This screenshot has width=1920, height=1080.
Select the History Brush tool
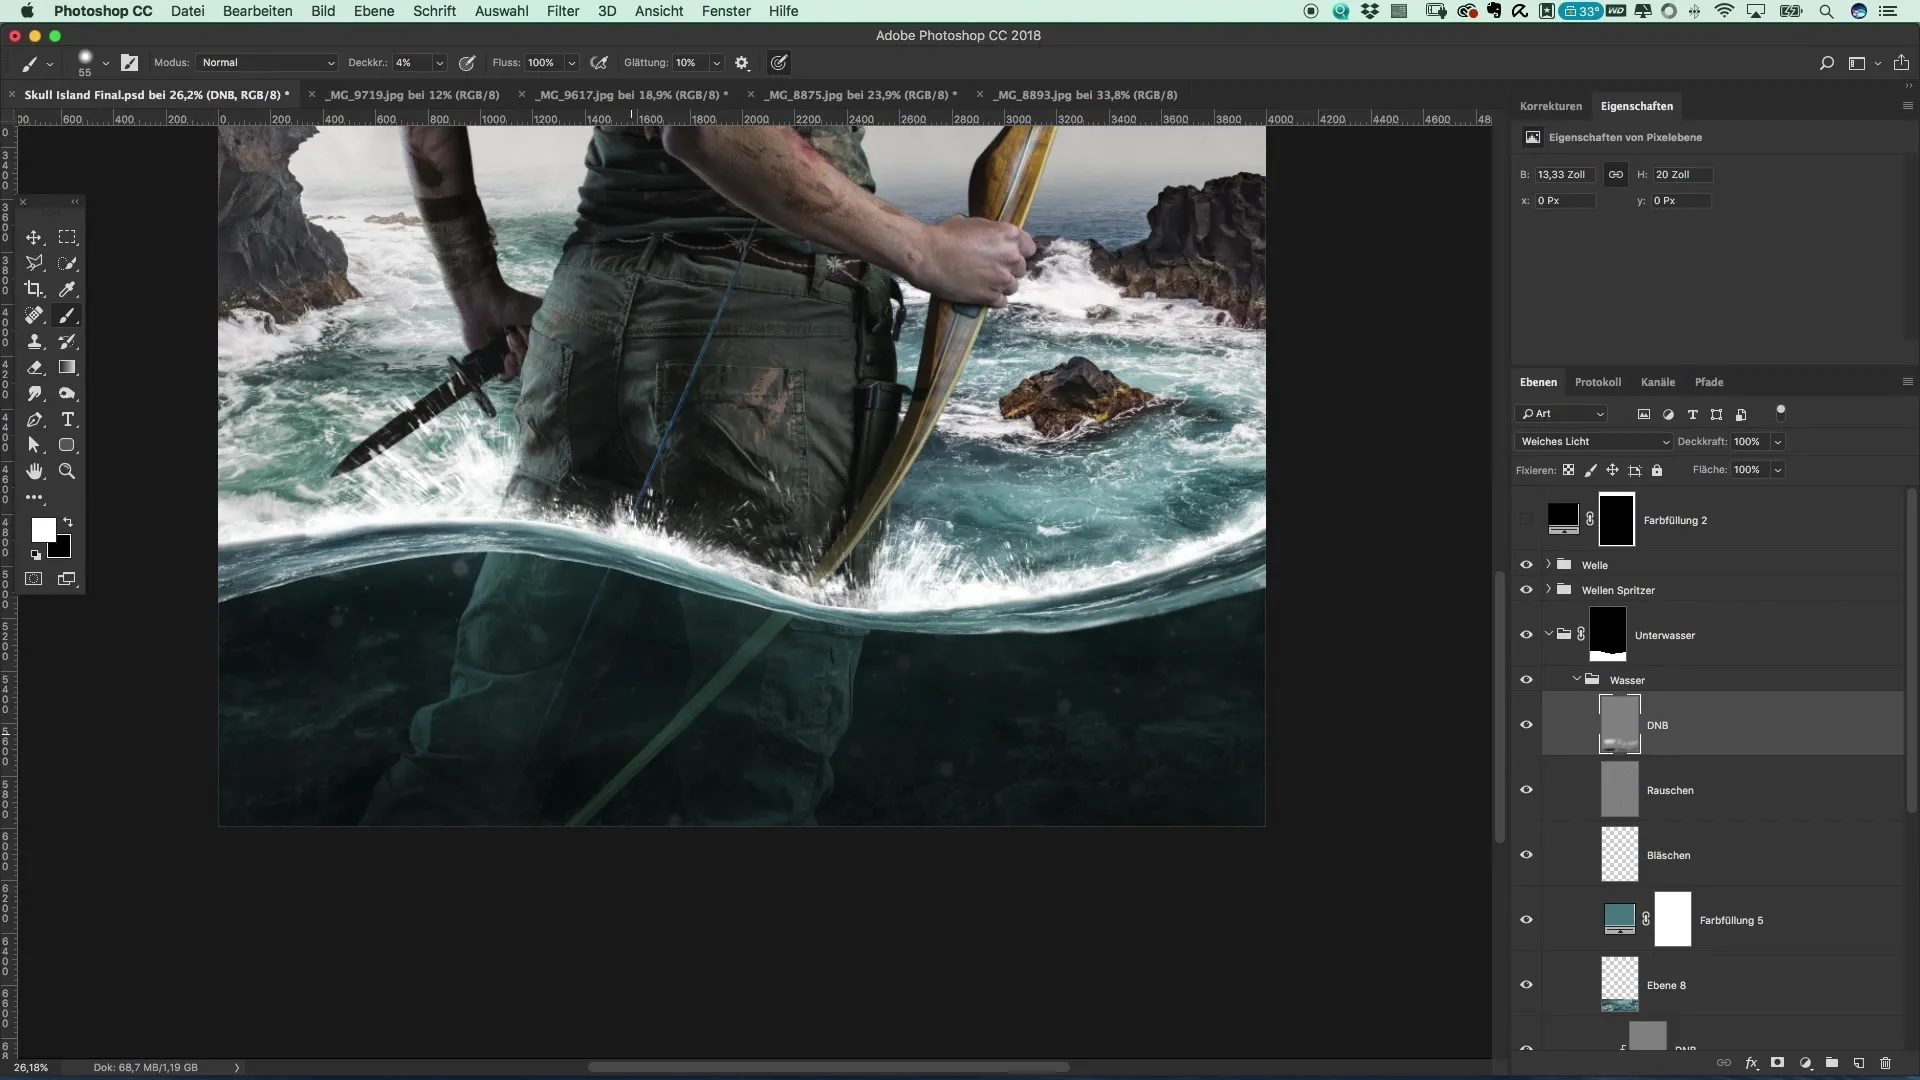(67, 341)
